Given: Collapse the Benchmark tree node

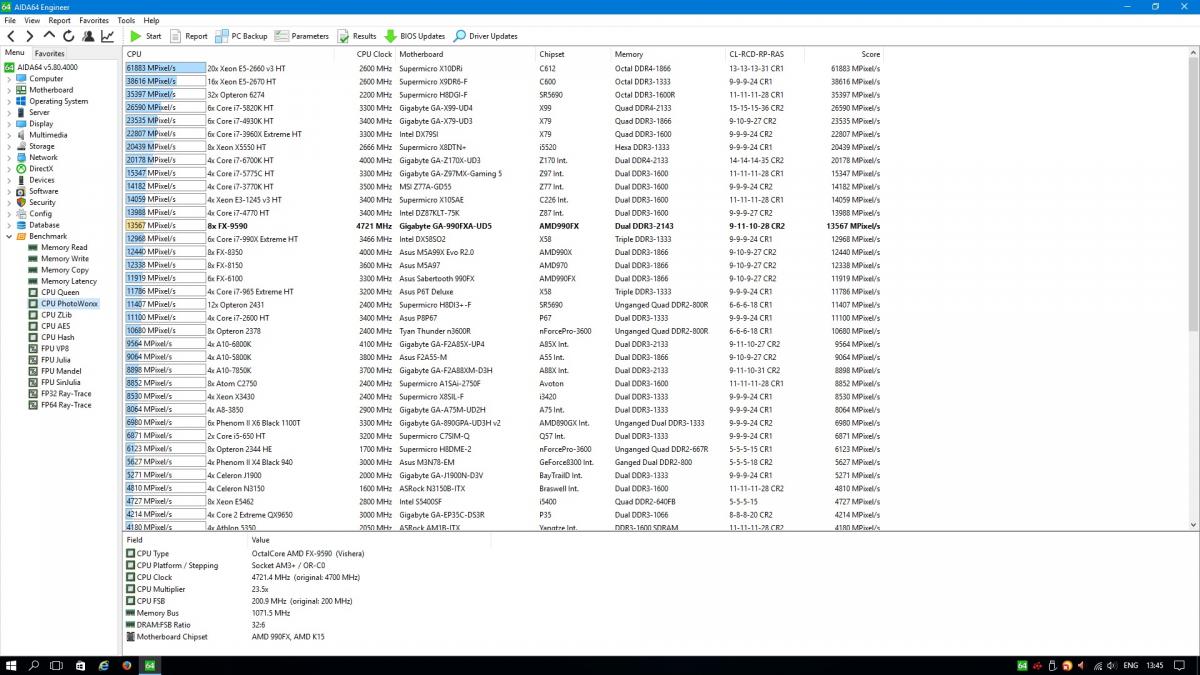Looking at the screenshot, I should 10,236.
